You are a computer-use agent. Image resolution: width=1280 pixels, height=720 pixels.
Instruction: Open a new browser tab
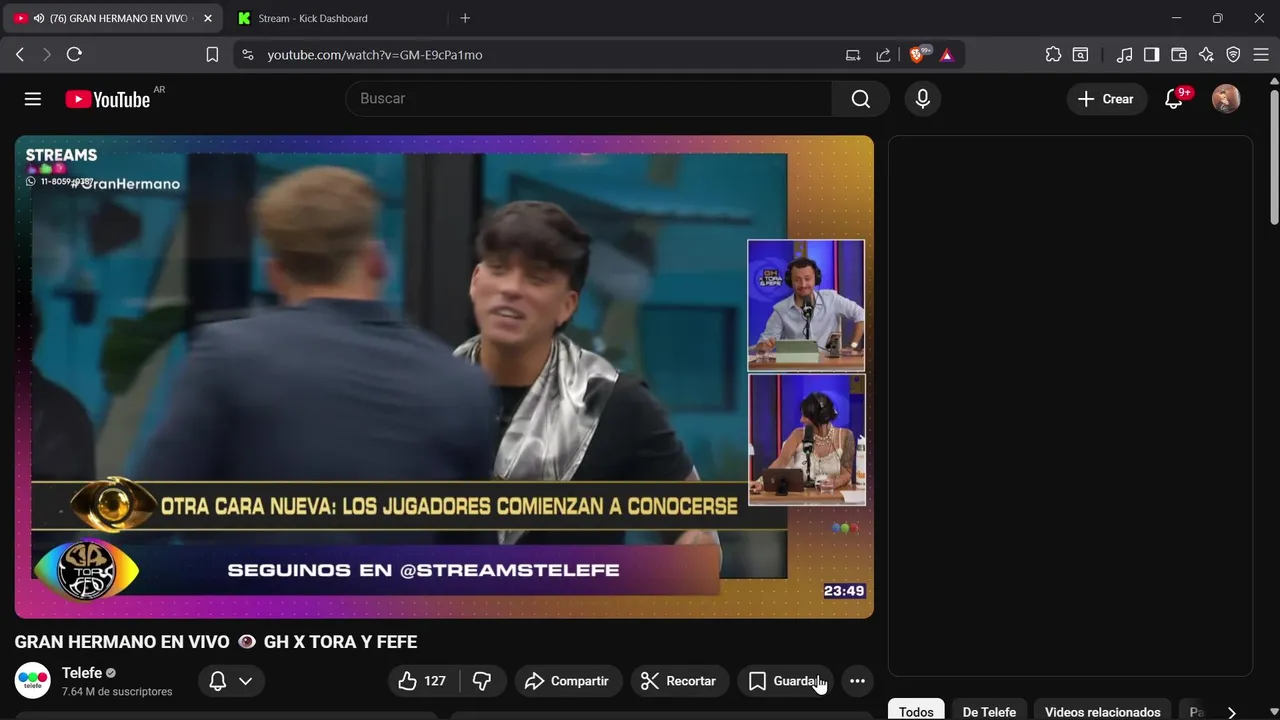click(x=465, y=18)
